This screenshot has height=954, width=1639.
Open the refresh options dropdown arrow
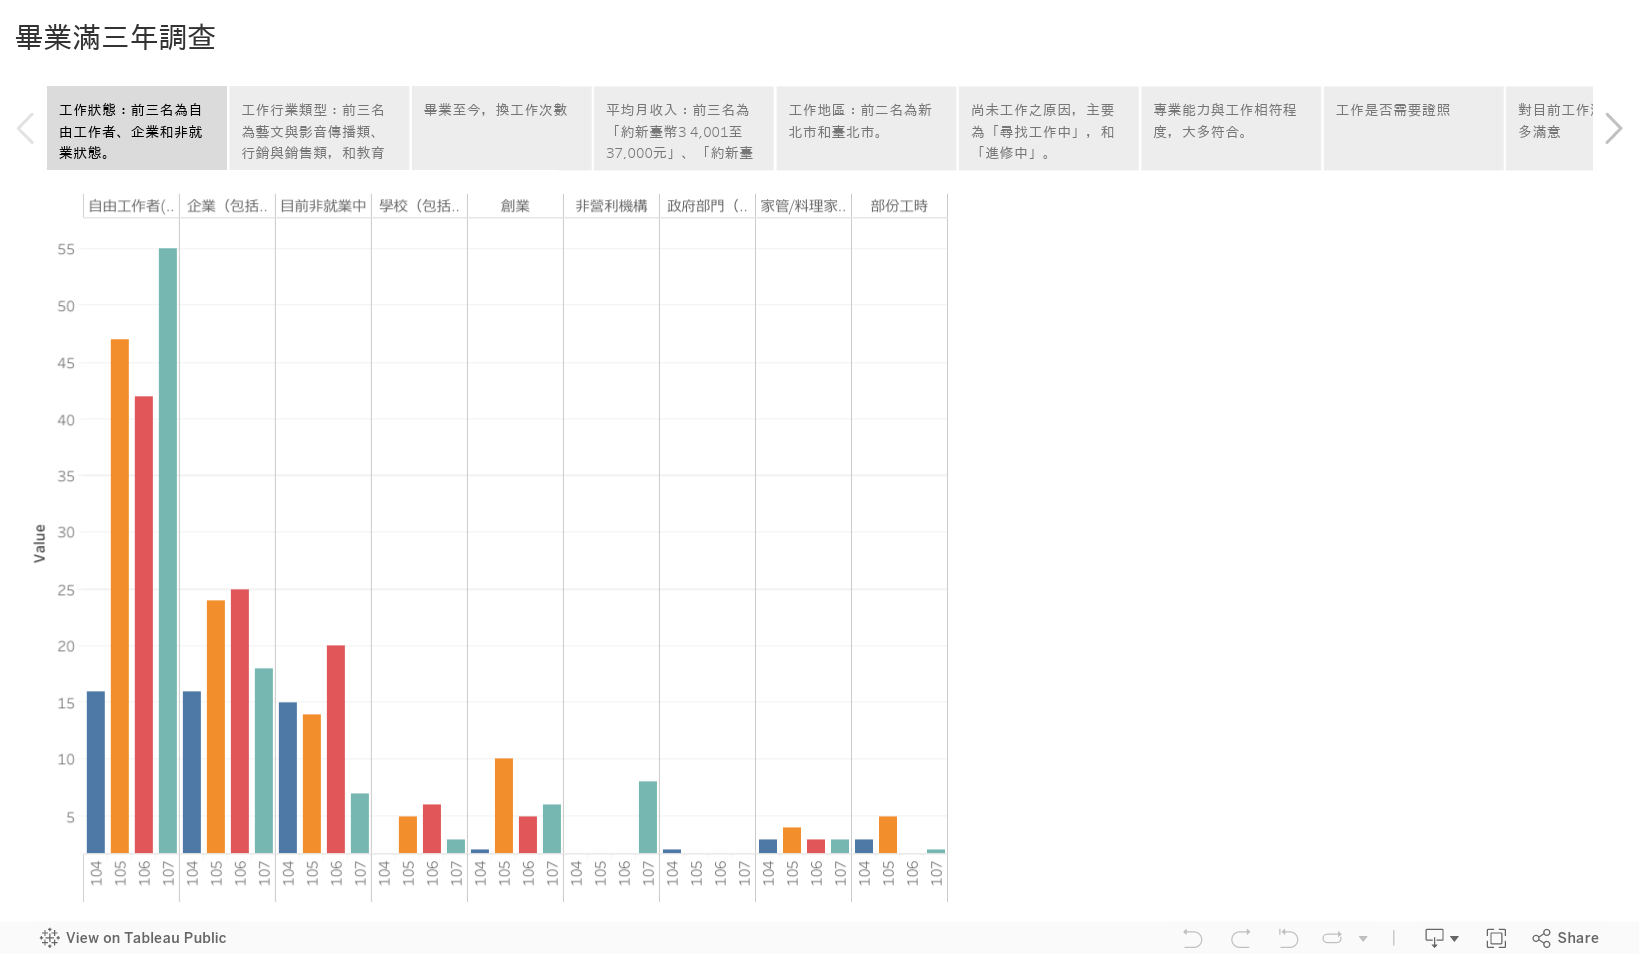[x=1363, y=938]
